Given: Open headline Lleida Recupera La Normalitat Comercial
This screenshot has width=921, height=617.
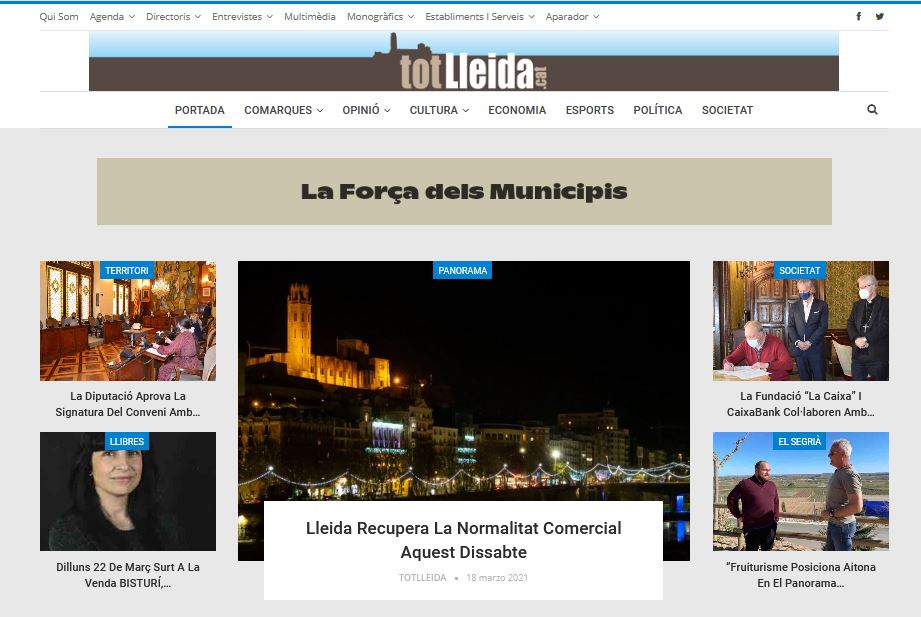Looking at the screenshot, I should click(x=463, y=540).
